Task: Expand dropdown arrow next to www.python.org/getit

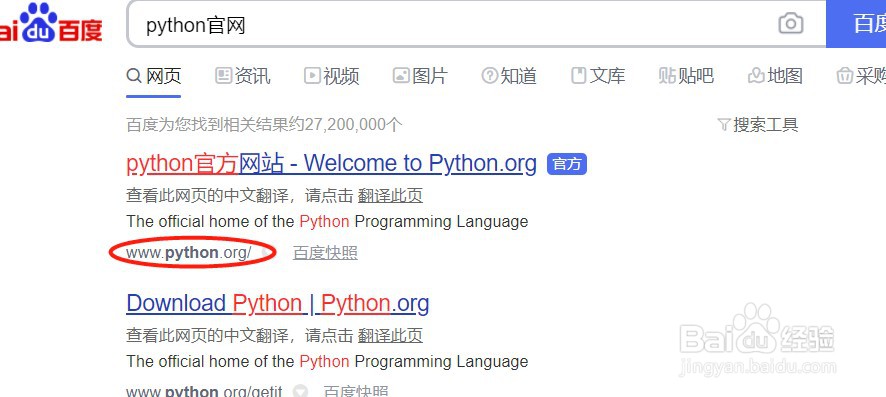Action: pos(300,391)
